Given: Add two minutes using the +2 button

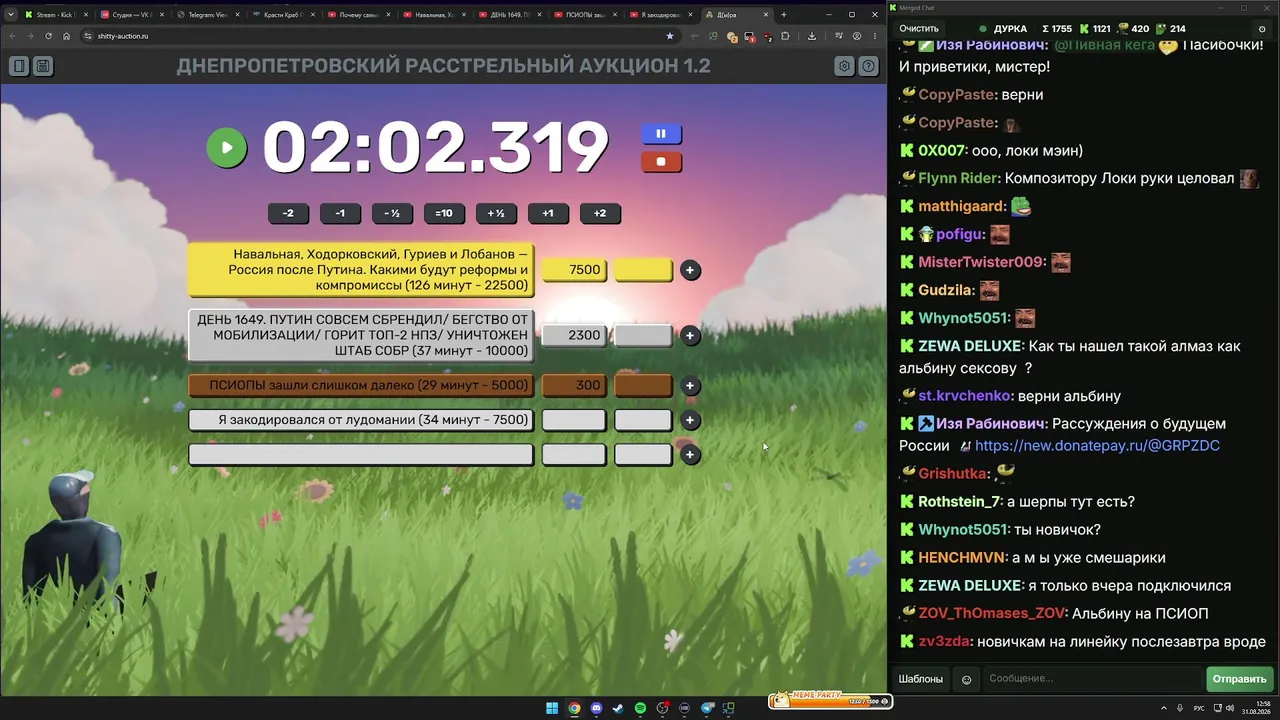Looking at the screenshot, I should [600, 213].
